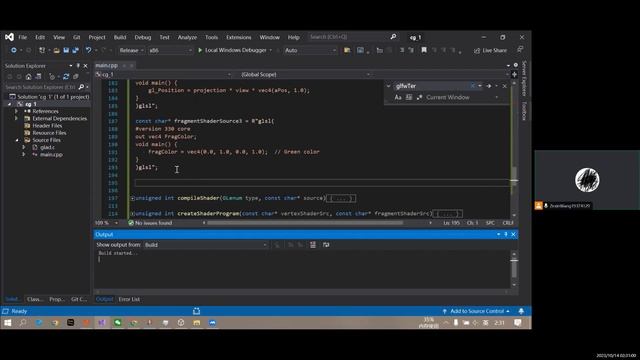Toggle Match Whole Word in Find box
The height and width of the screenshot is (360, 640).
tap(409, 98)
